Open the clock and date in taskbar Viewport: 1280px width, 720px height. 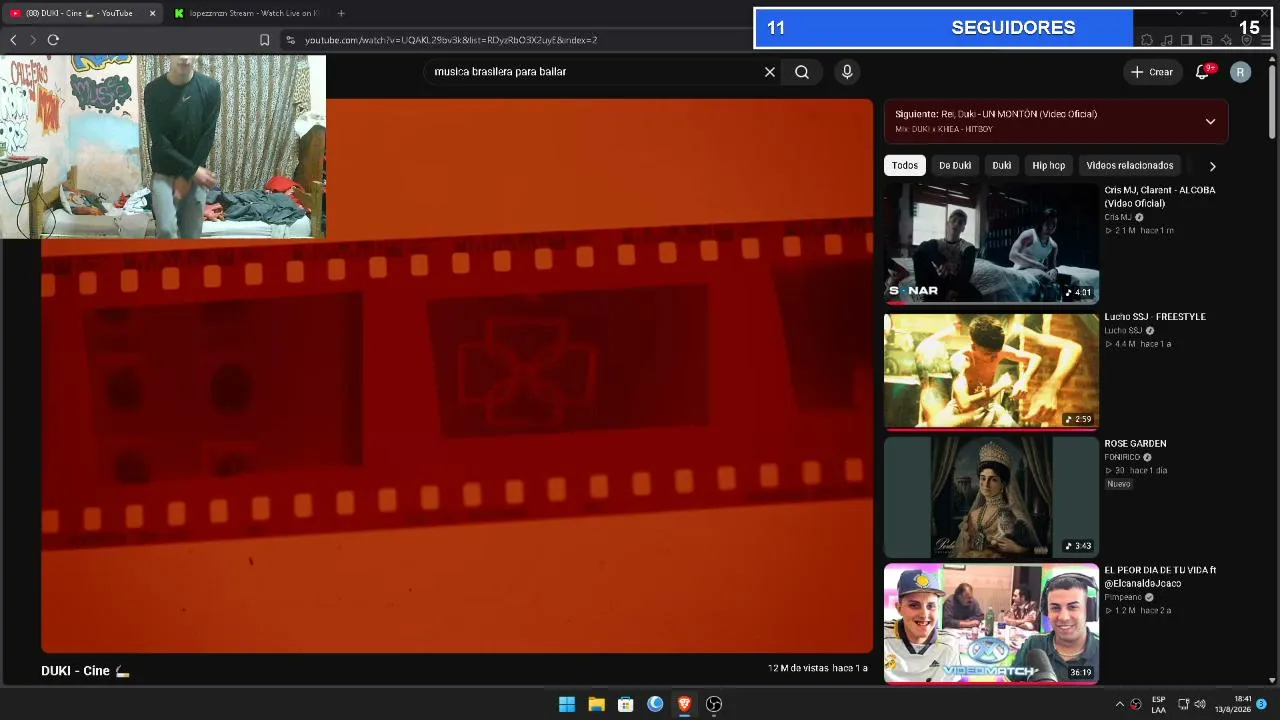coord(1233,704)
